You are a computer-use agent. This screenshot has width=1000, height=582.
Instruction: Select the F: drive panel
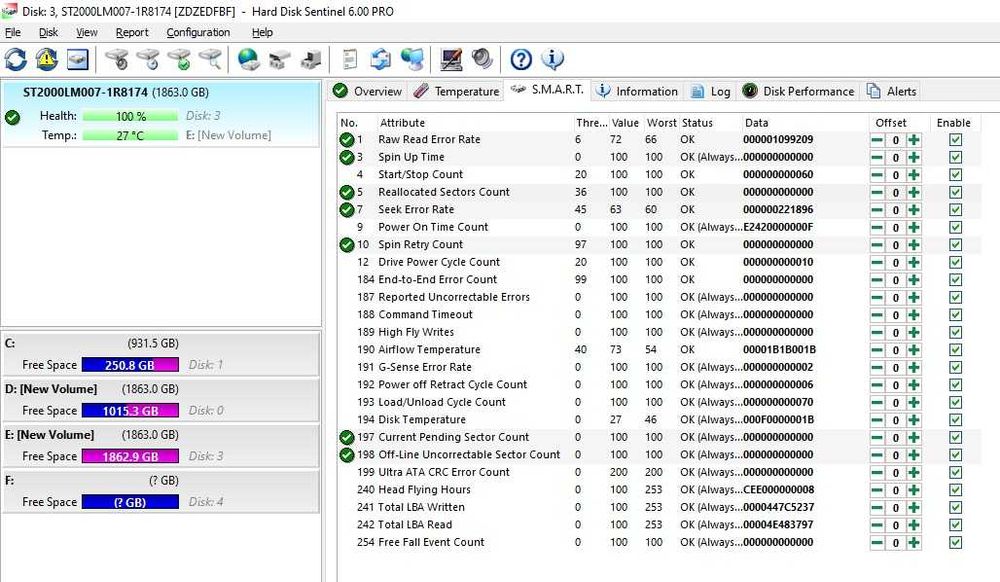(161, 491)
